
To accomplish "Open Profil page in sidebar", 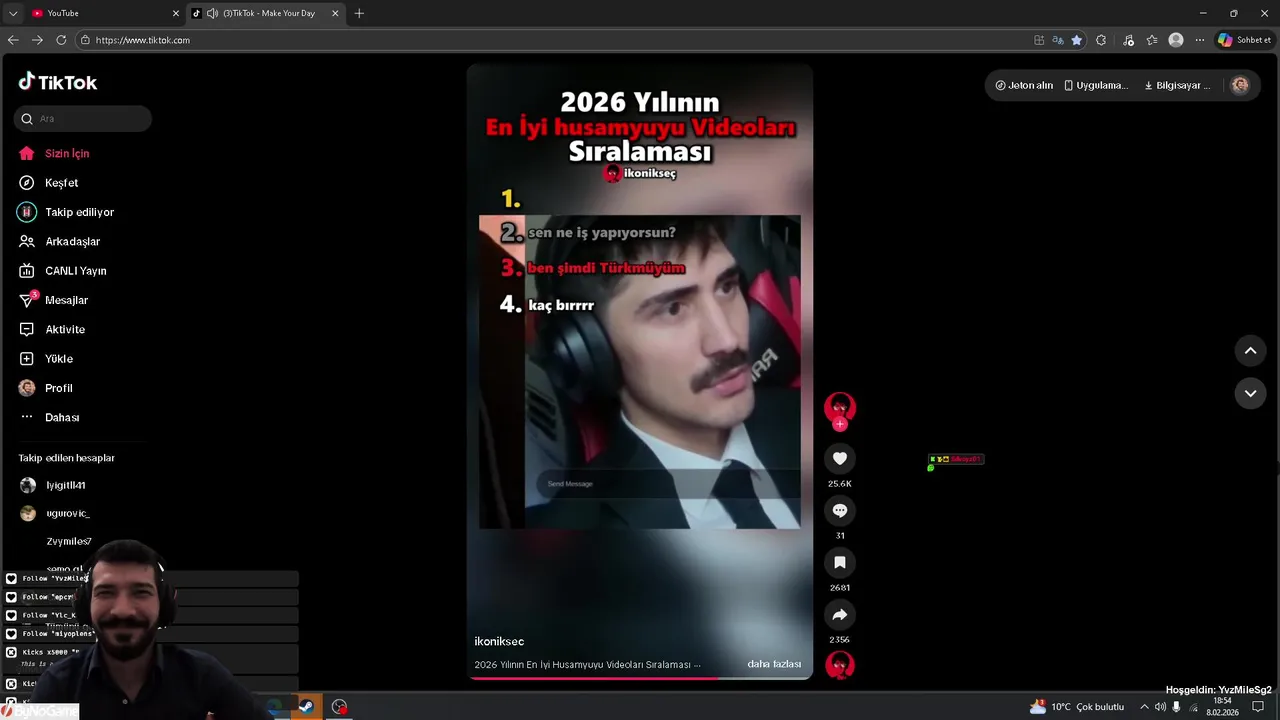I will coord(46,388).
